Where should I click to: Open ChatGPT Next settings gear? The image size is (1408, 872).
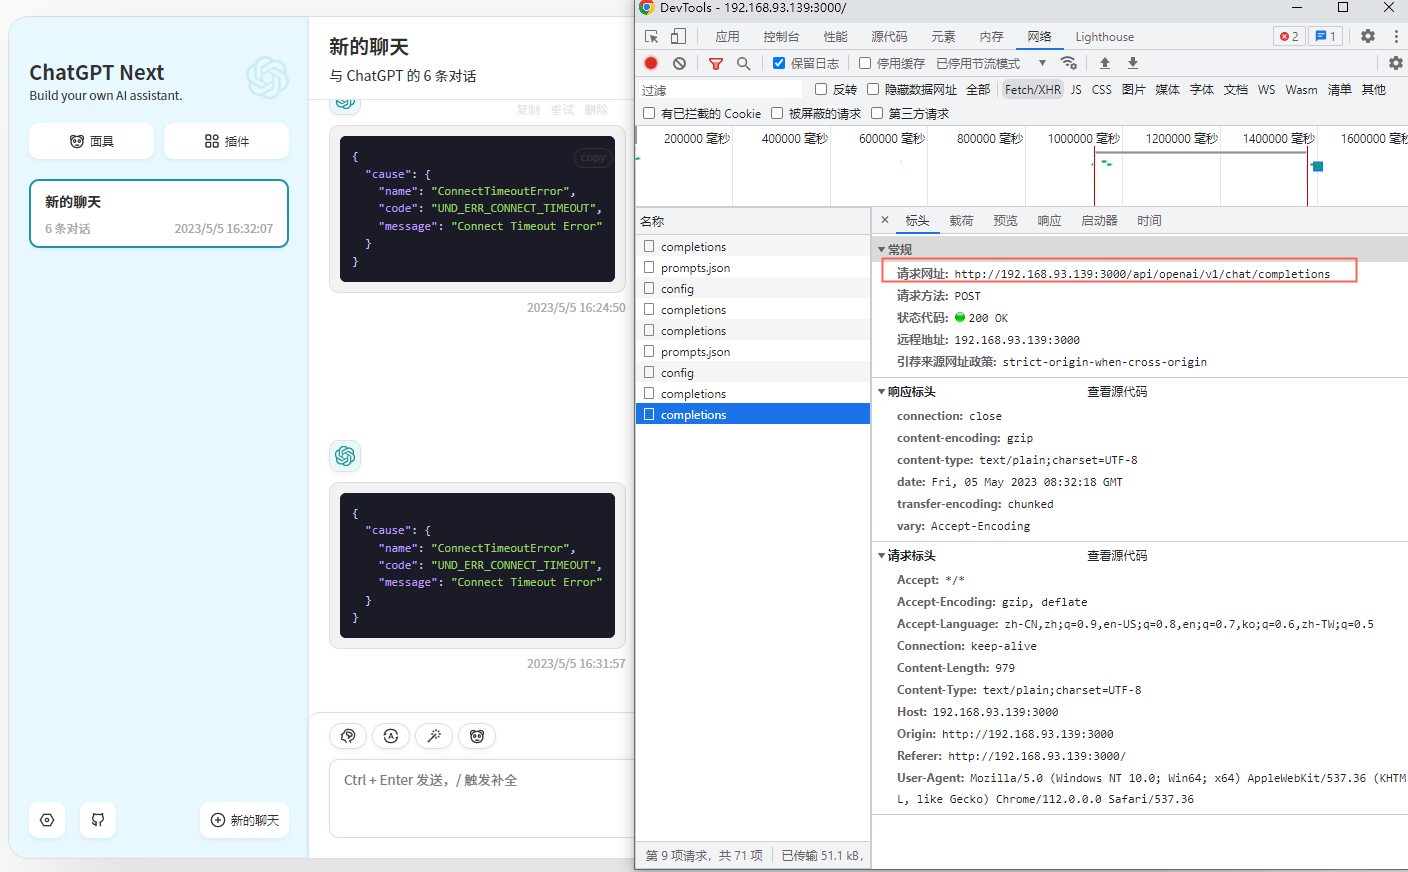point(46,820)
